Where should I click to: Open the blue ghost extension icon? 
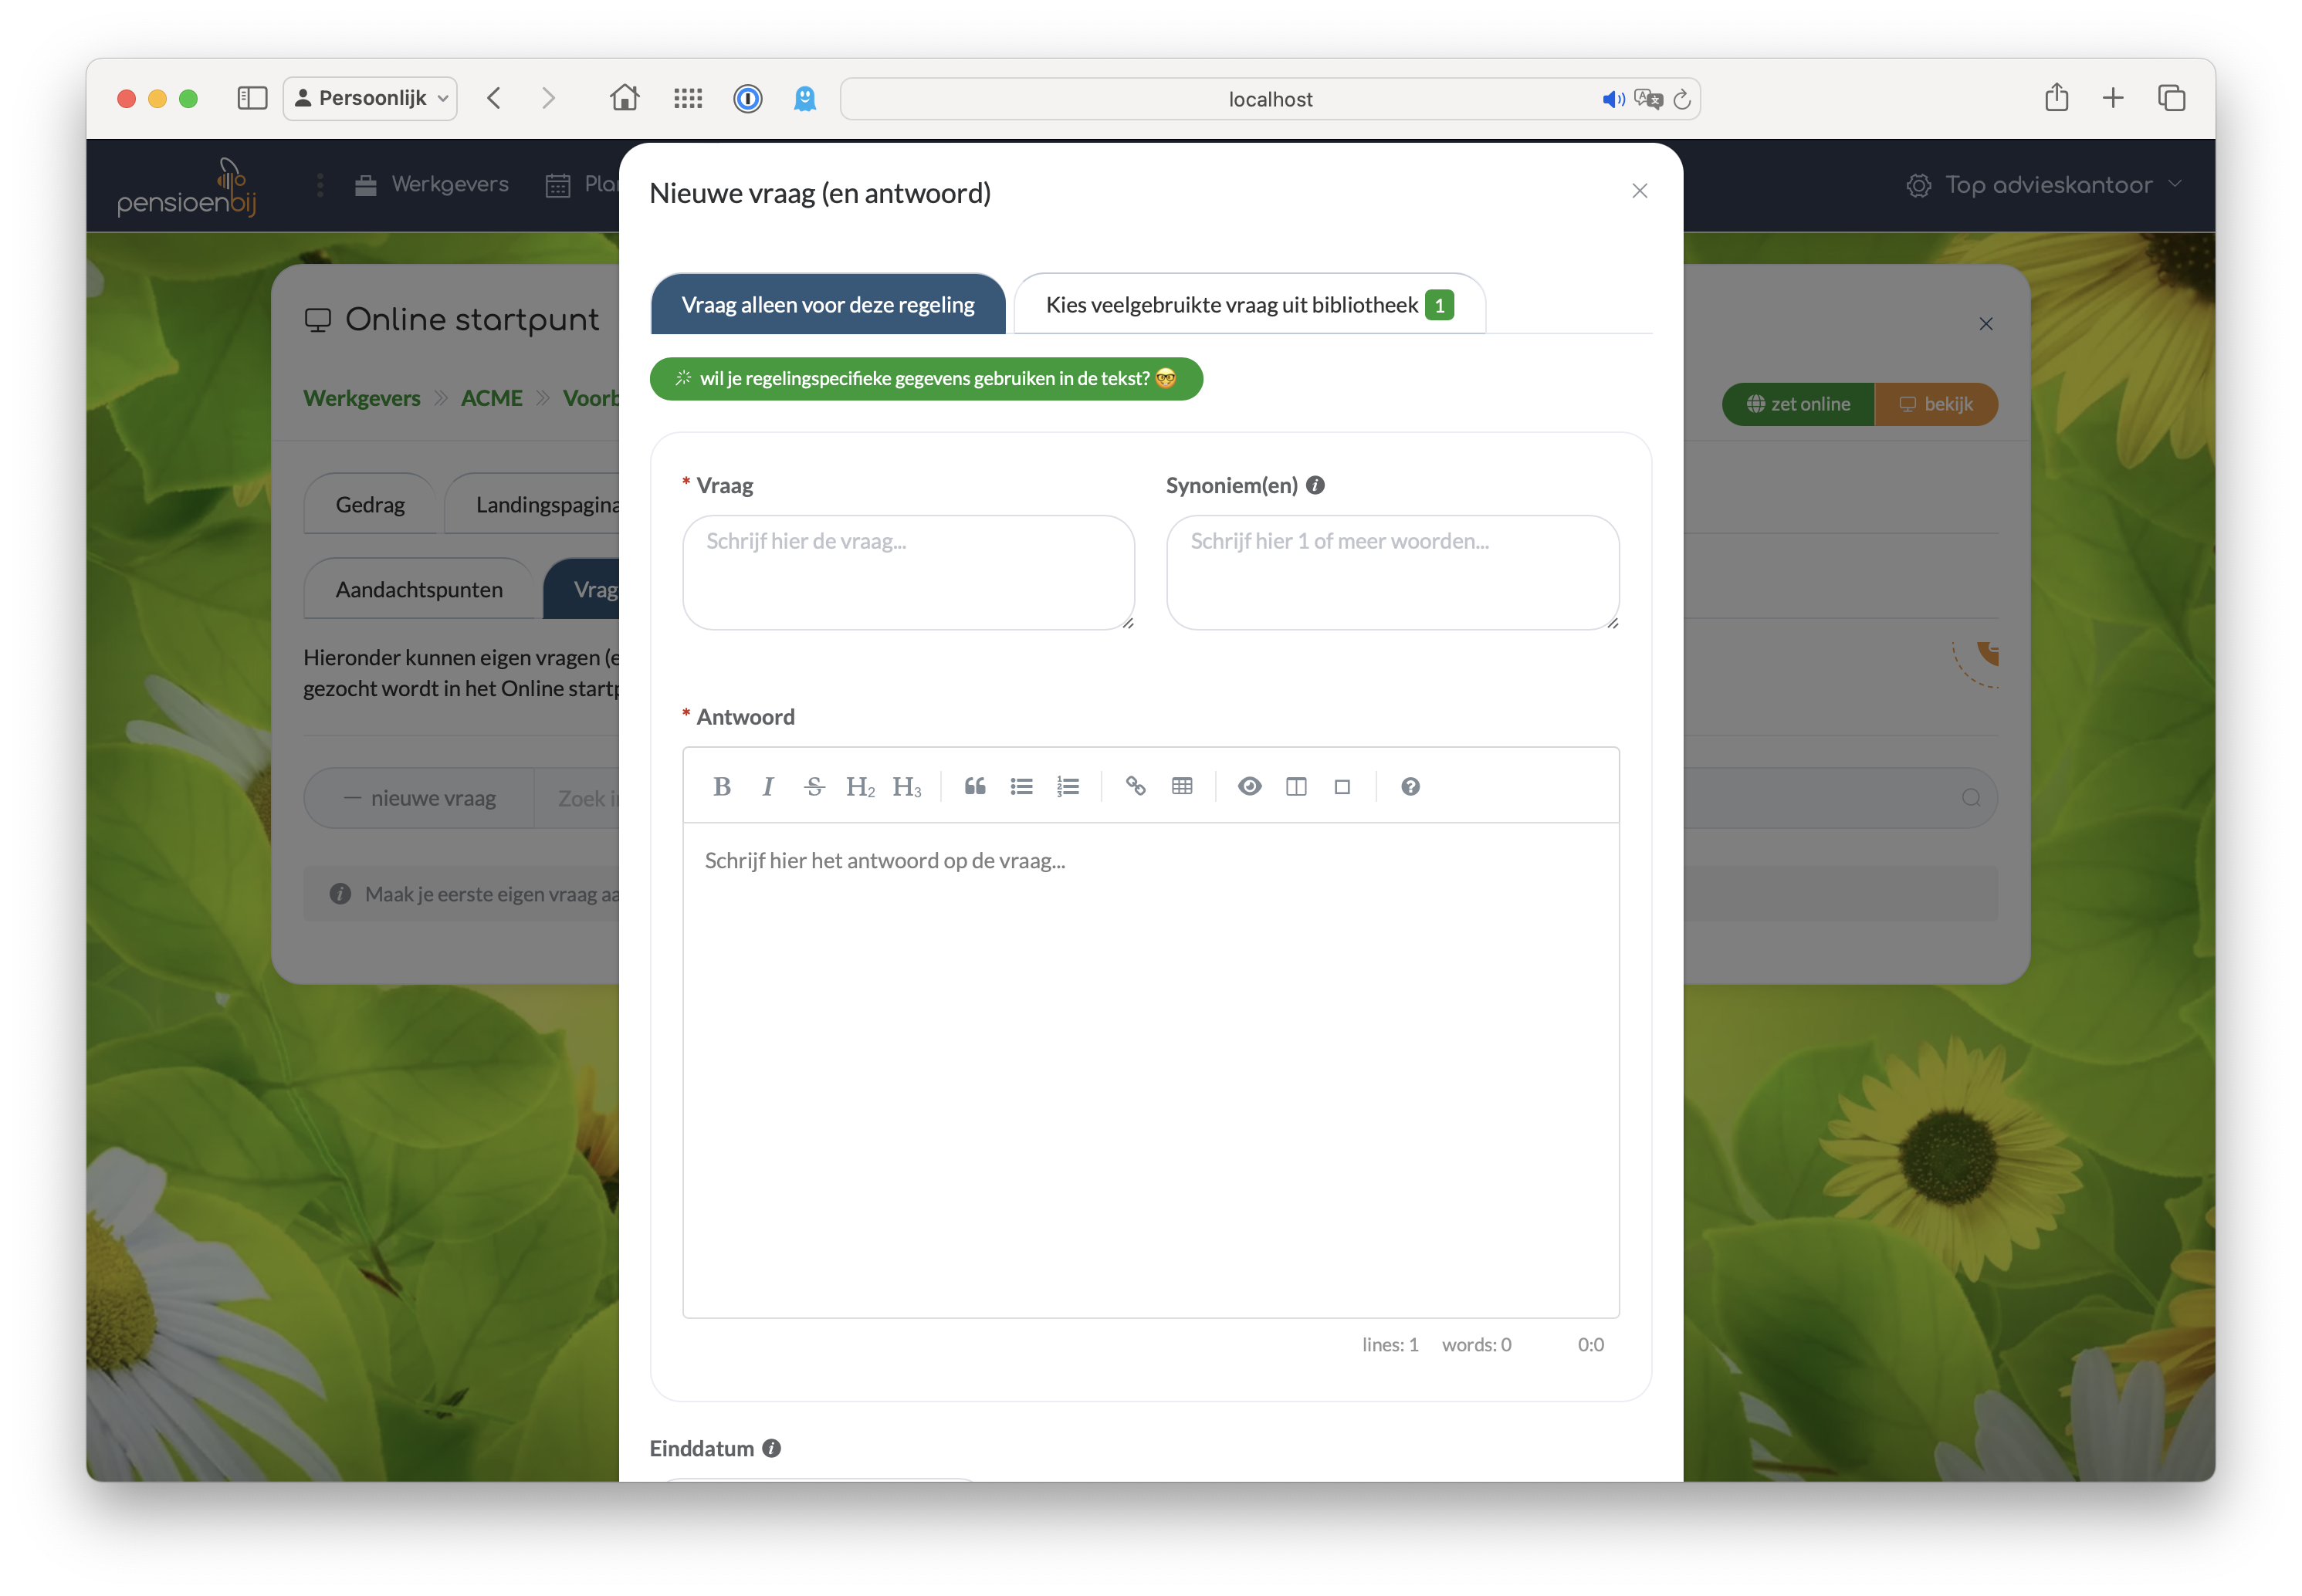[805, 98]
